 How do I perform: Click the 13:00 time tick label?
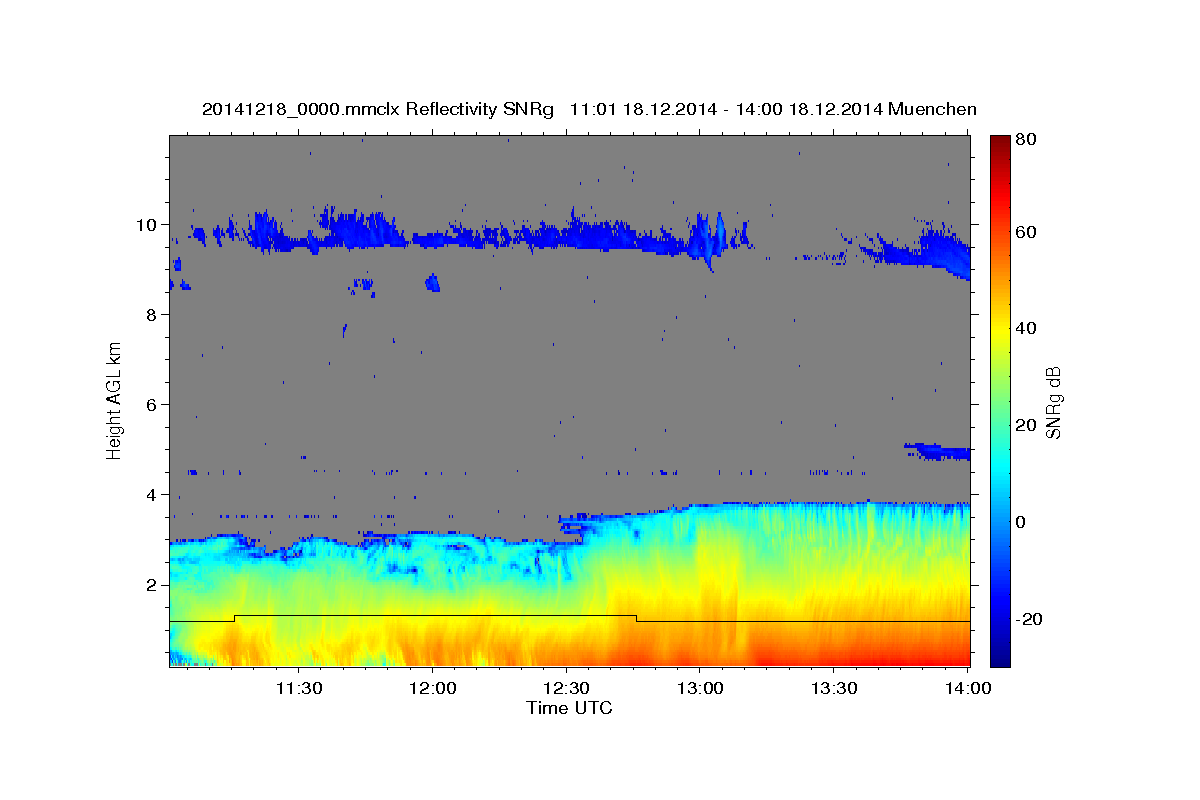pos(700,688)
